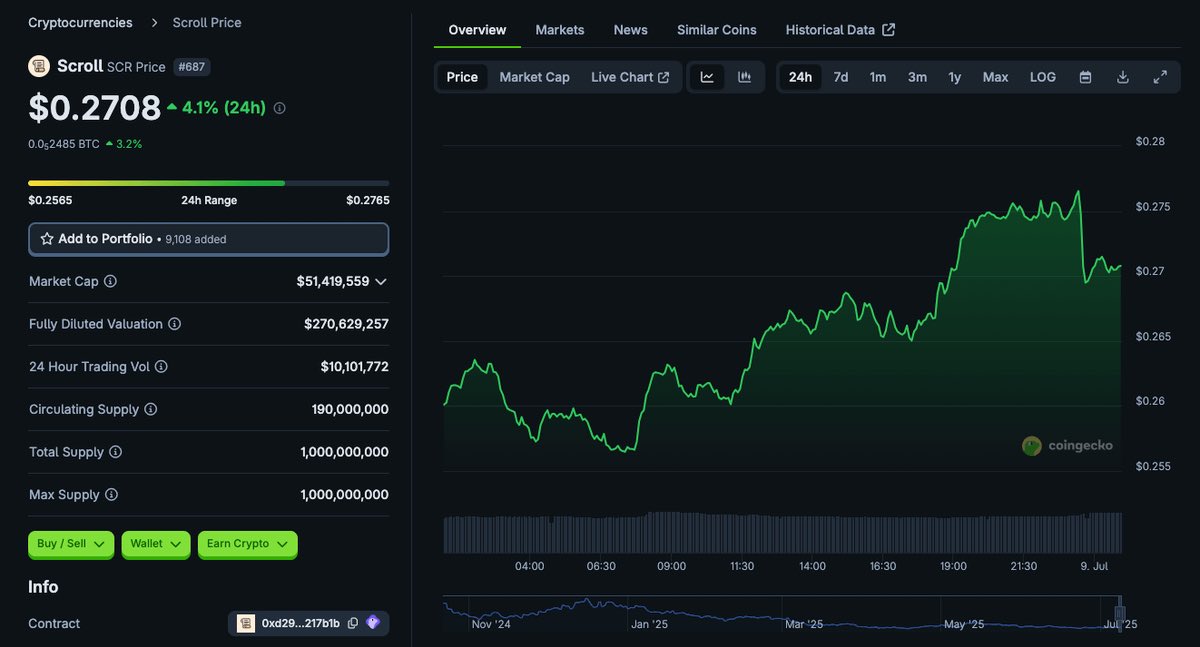Open the Overview tab
Image resolution: width=1200 pixels, height=647 pixels.
coord(477,30)
